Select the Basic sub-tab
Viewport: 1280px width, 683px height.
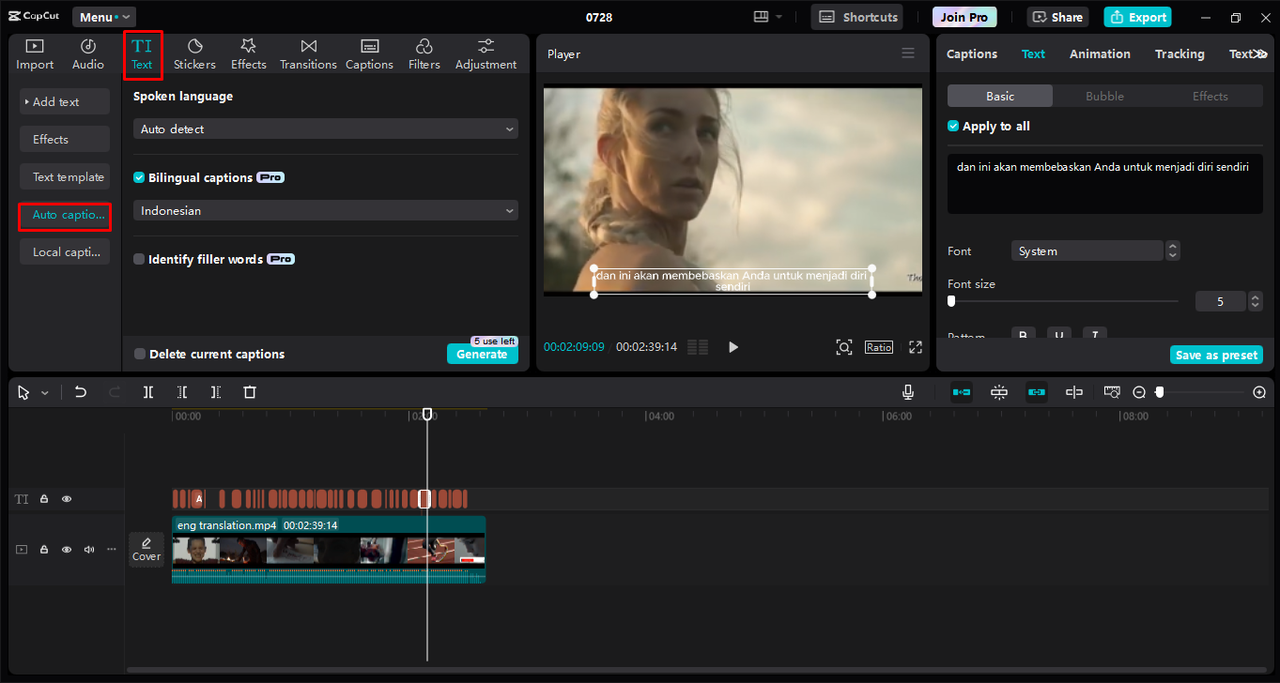click(x=1000, y=96)
